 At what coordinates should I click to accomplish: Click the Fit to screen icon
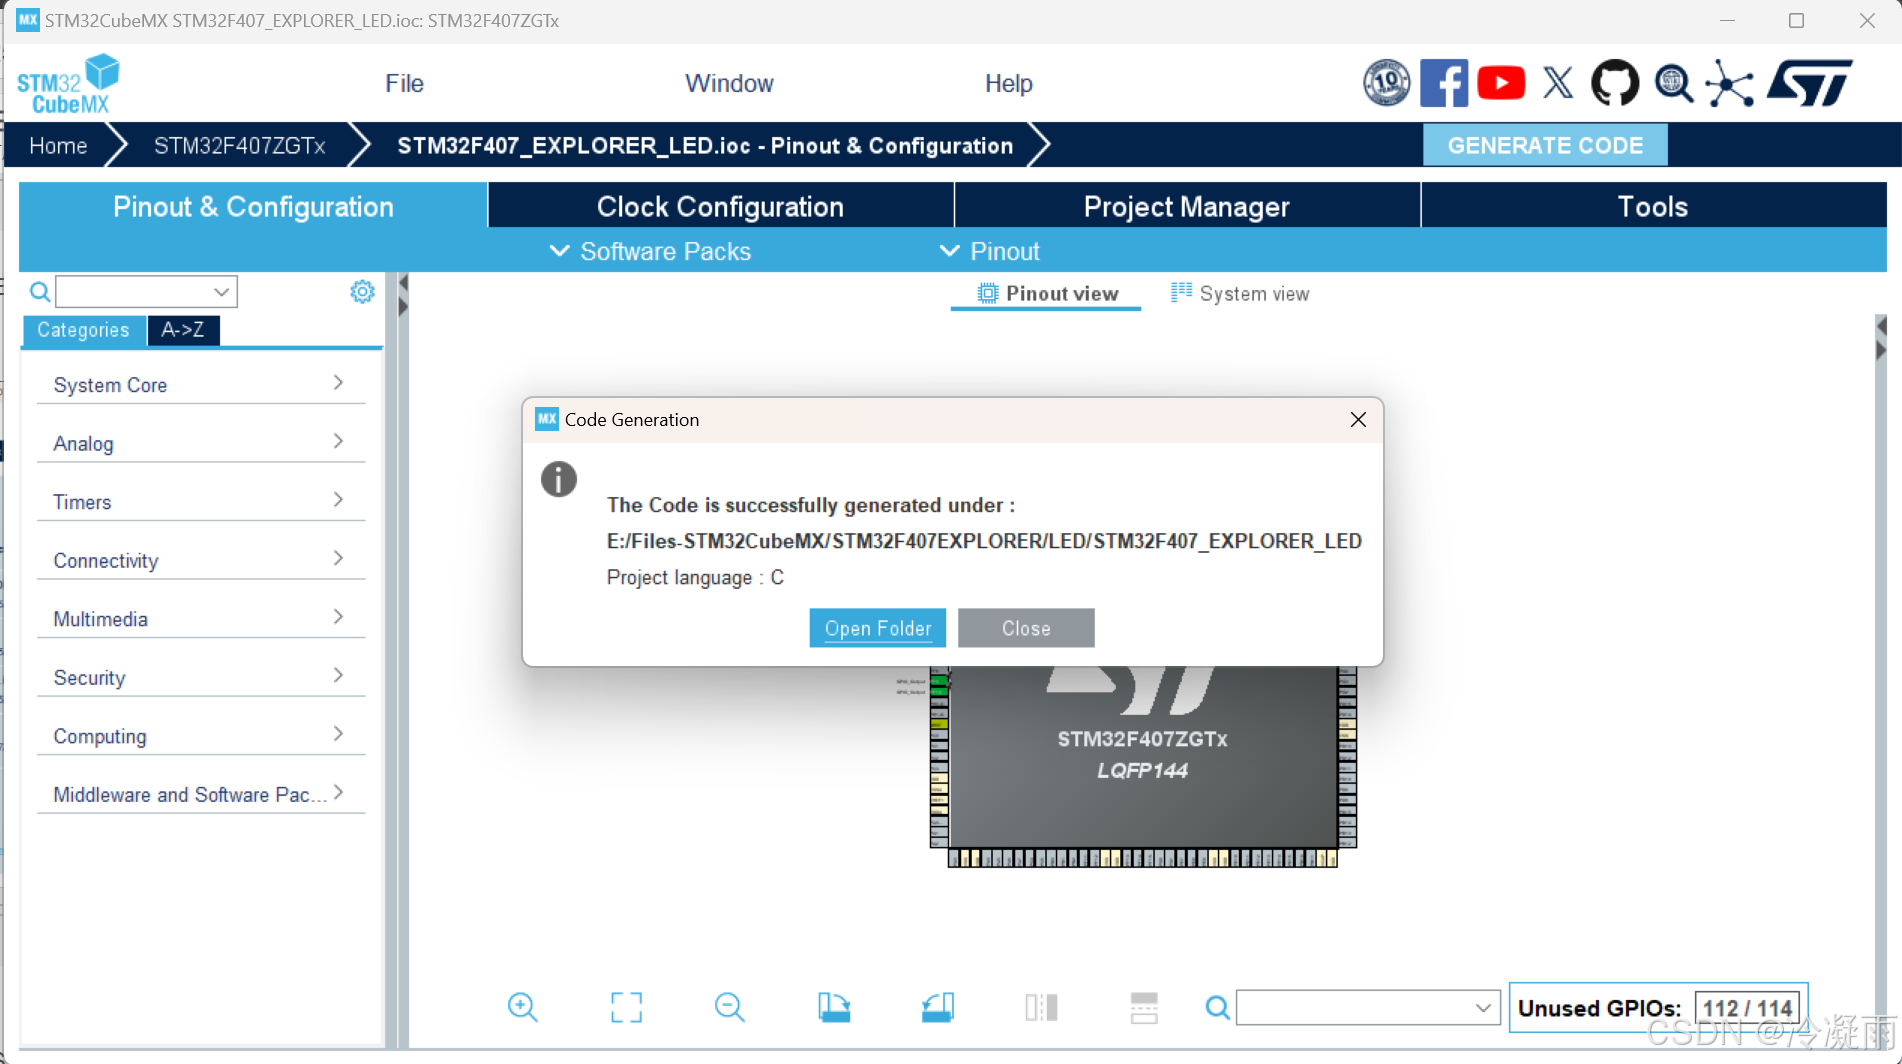point(626,1007)
